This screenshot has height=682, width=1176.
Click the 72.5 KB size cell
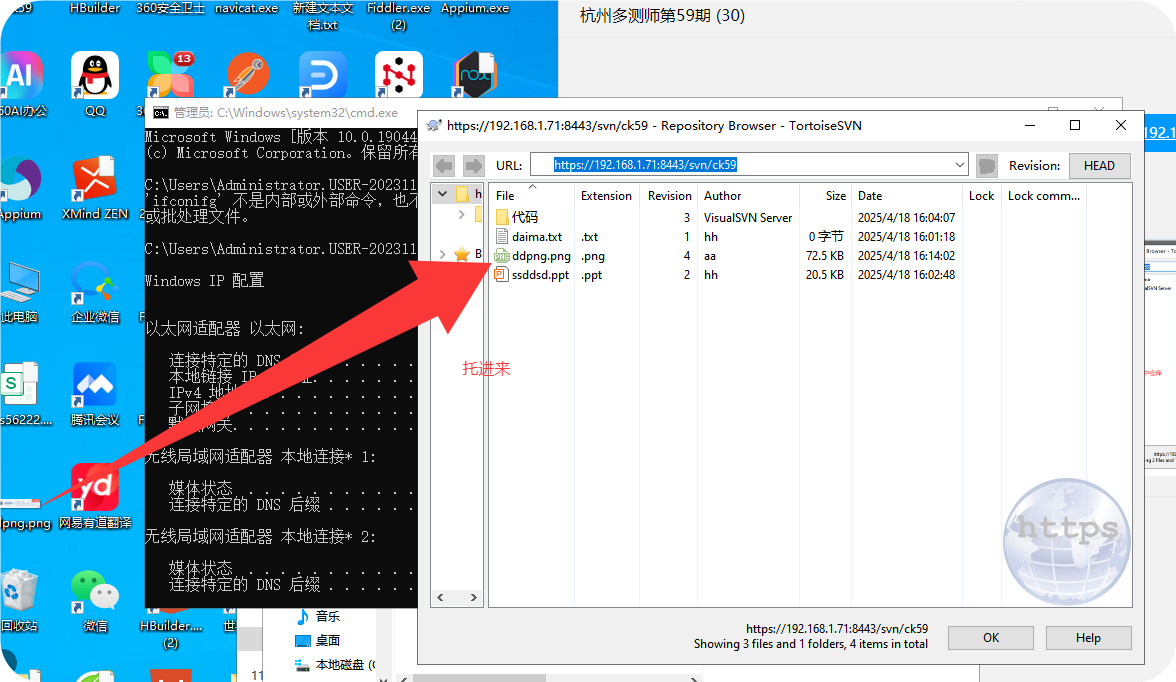(x=825, y=256)
